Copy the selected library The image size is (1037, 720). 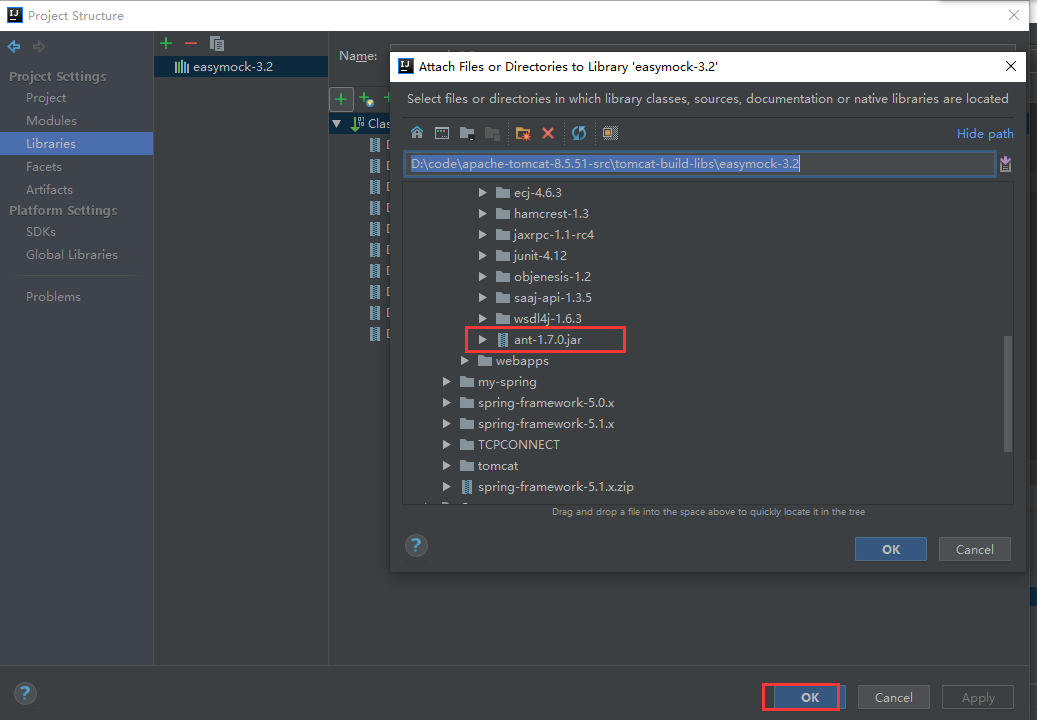[217, 44]
